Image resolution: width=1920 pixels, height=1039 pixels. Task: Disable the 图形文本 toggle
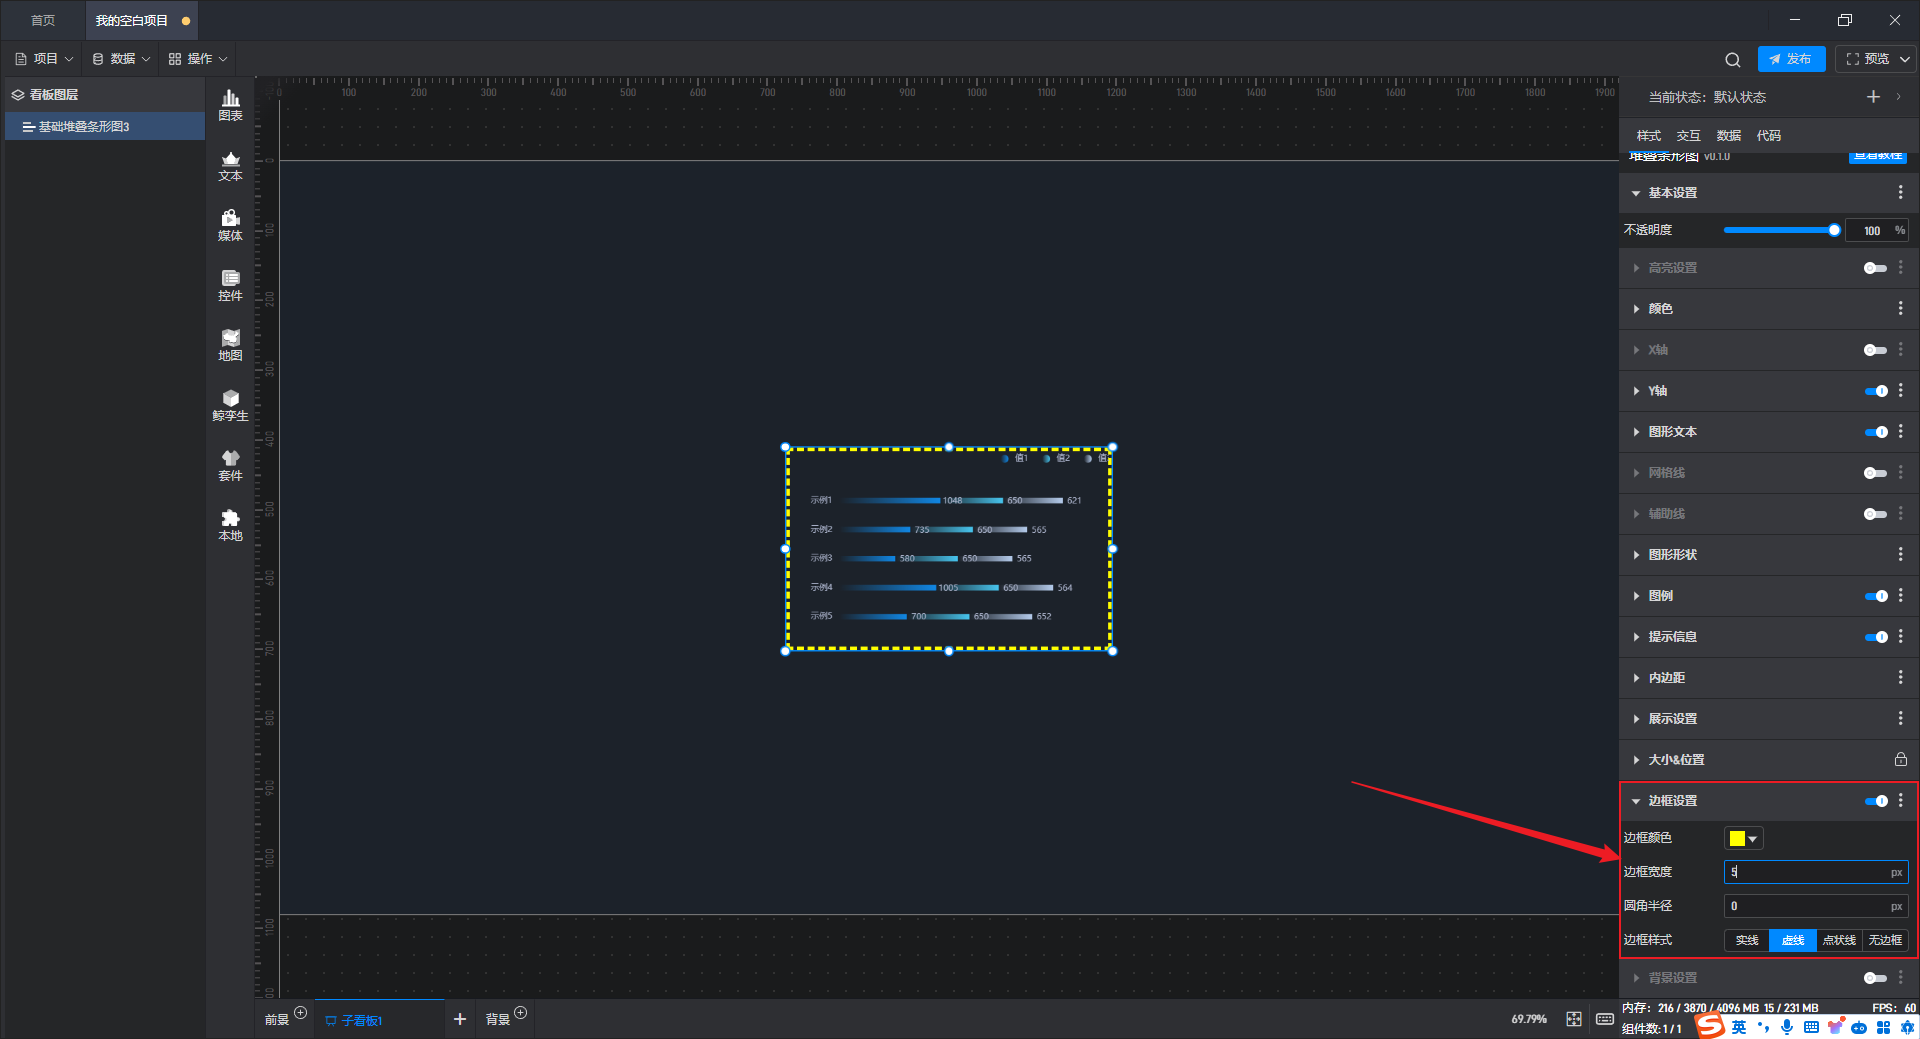coord(1876,432)
